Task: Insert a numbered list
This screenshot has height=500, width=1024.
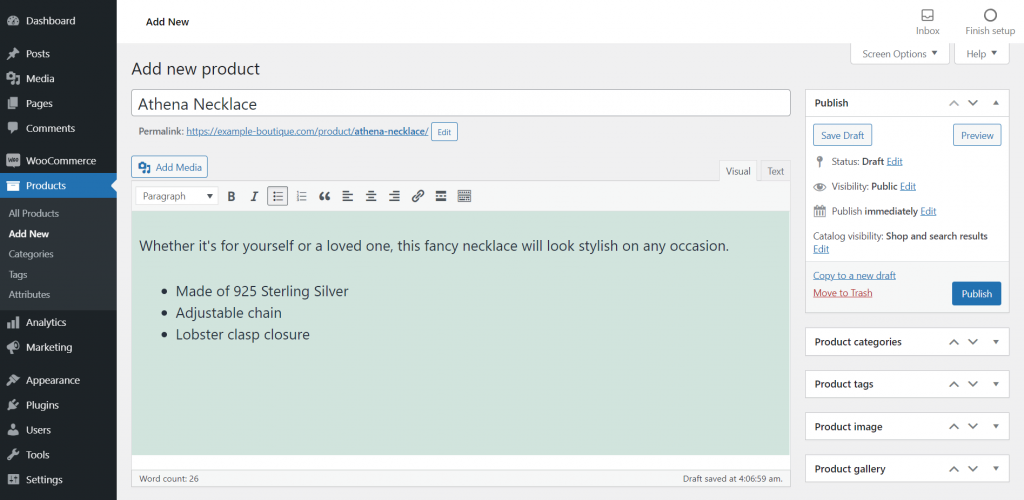Action: click(301, 197)
